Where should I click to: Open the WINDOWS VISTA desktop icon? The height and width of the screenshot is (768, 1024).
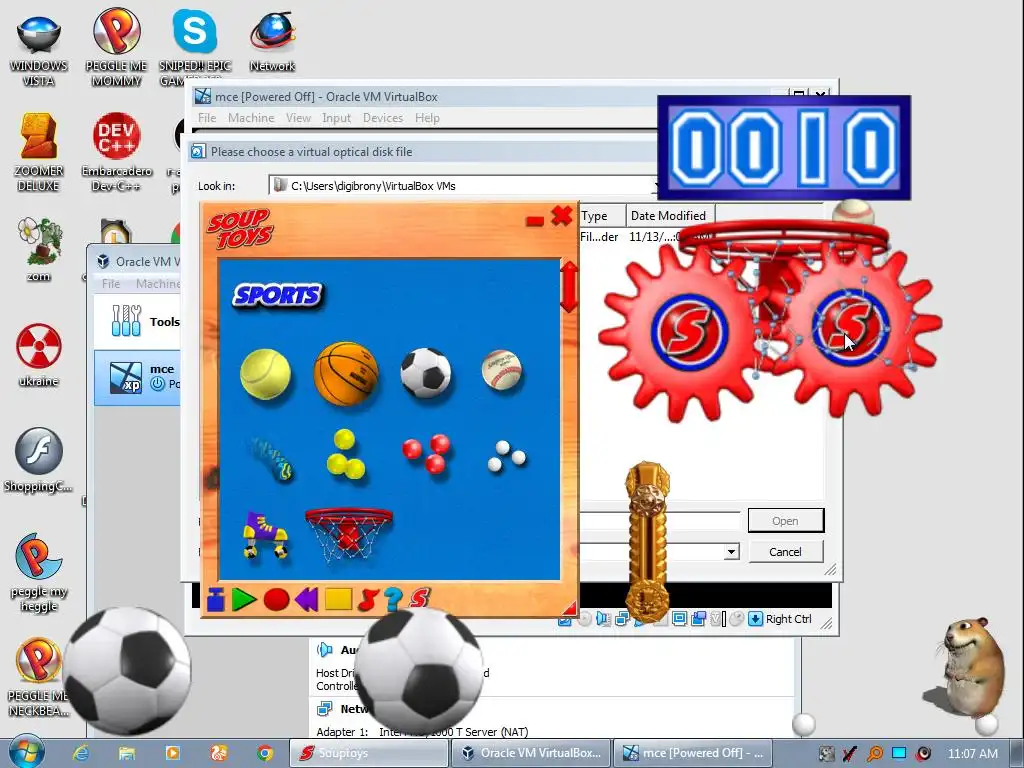[39, 48]
